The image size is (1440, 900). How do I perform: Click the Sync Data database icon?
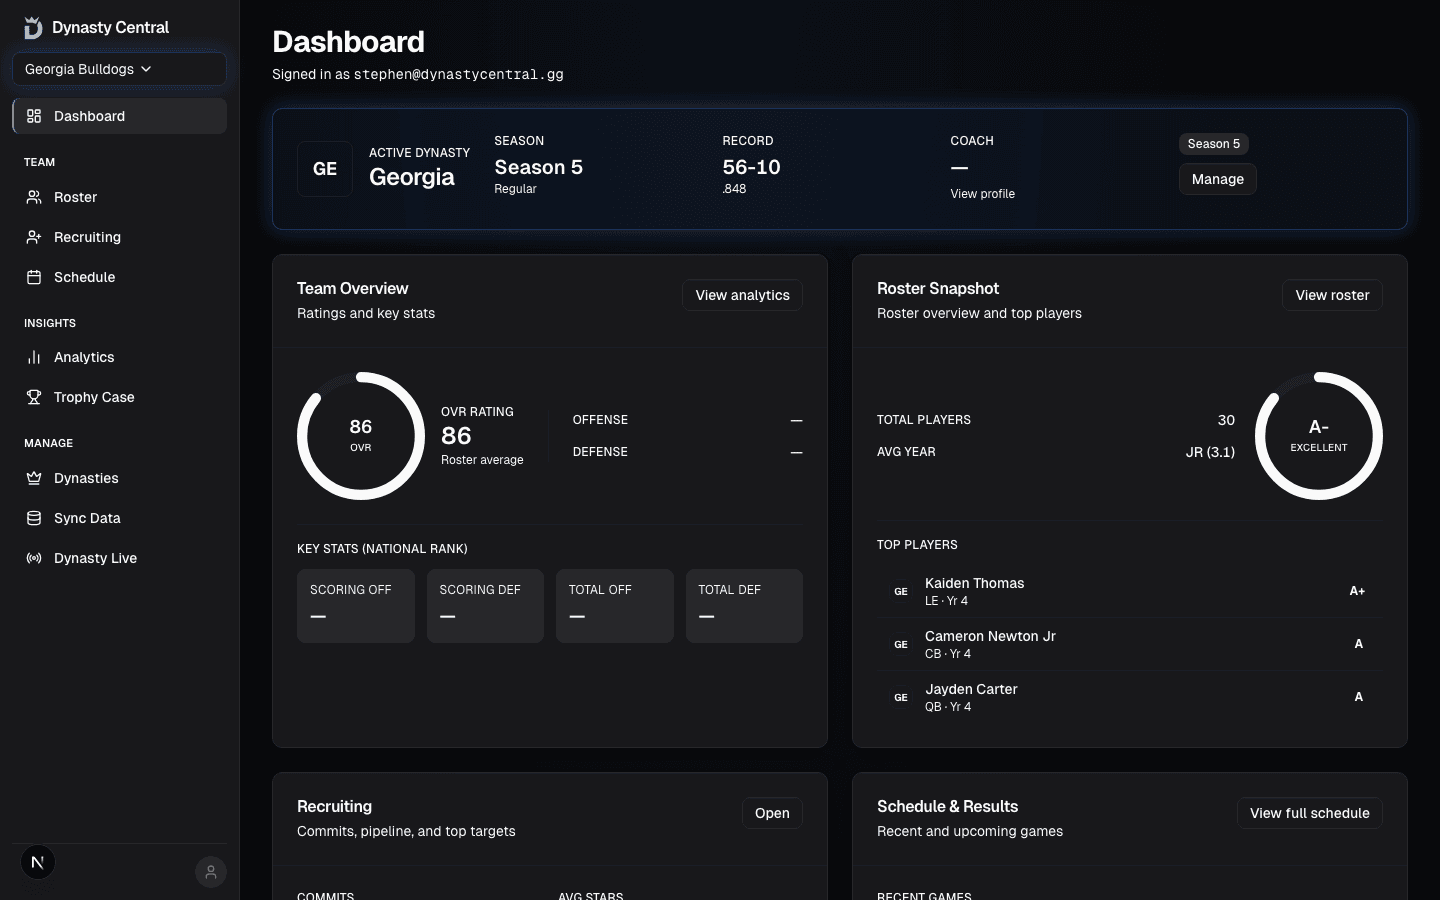[x=34, y=518]
